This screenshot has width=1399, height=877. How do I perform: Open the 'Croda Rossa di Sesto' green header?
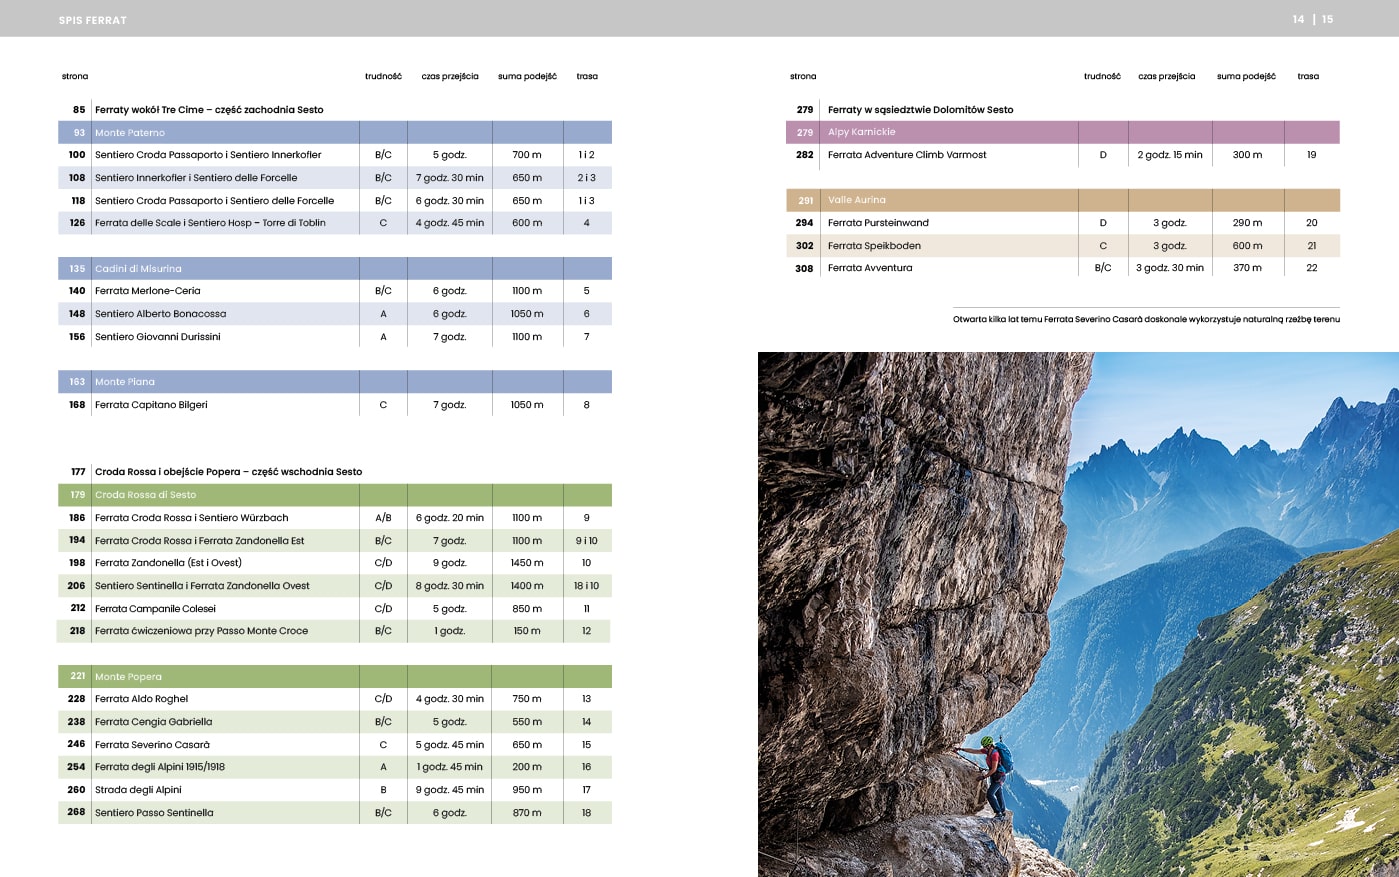click(x=145, y=495)
